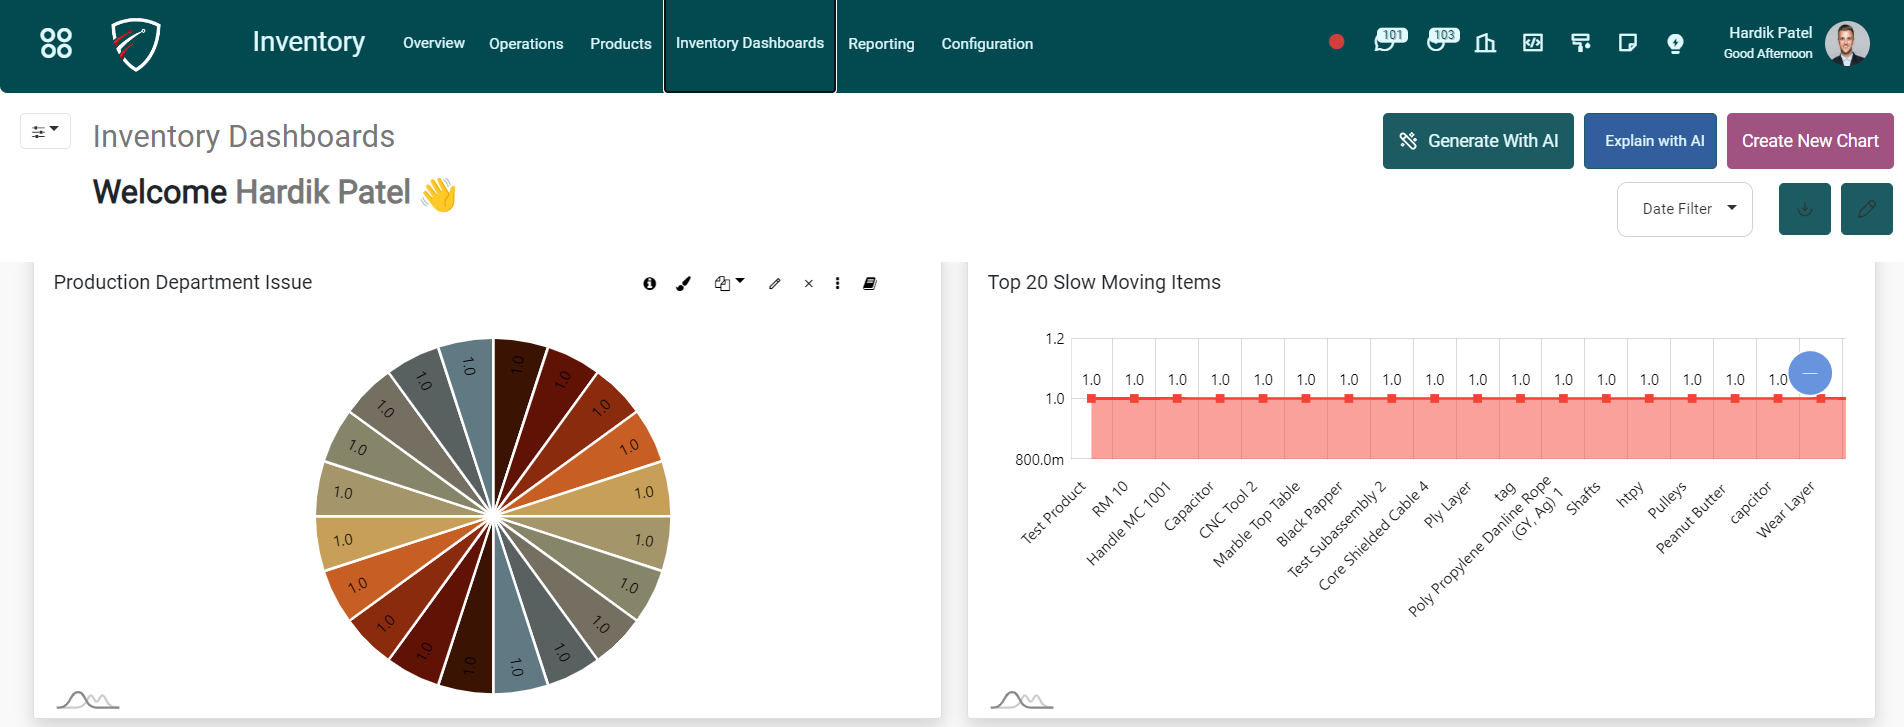This screenshot has height=727, width=1904.
Task: Open the Reporting menu
Action: pyautogui.click(x=881, y=44)
